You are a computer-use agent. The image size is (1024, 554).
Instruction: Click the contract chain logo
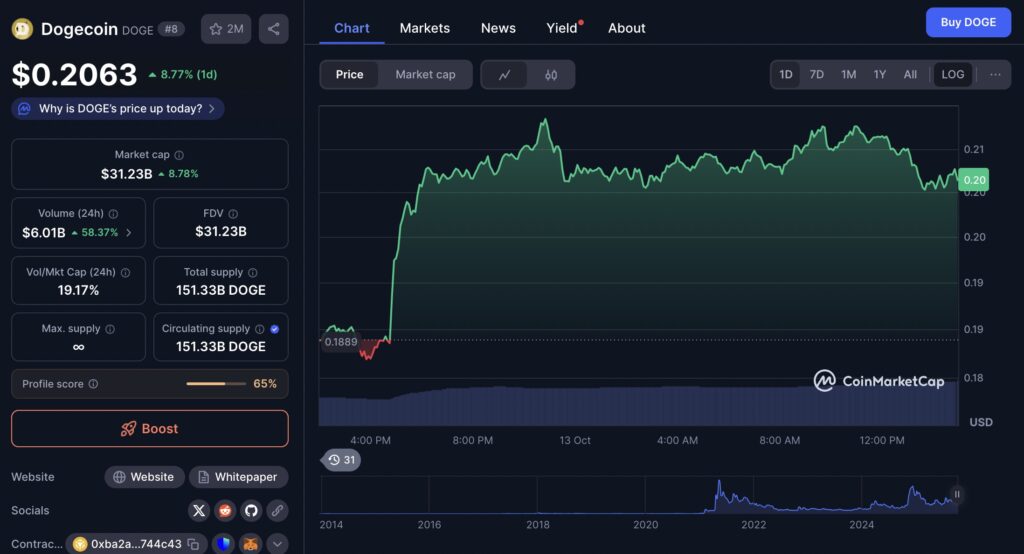[x=80, y=544]
